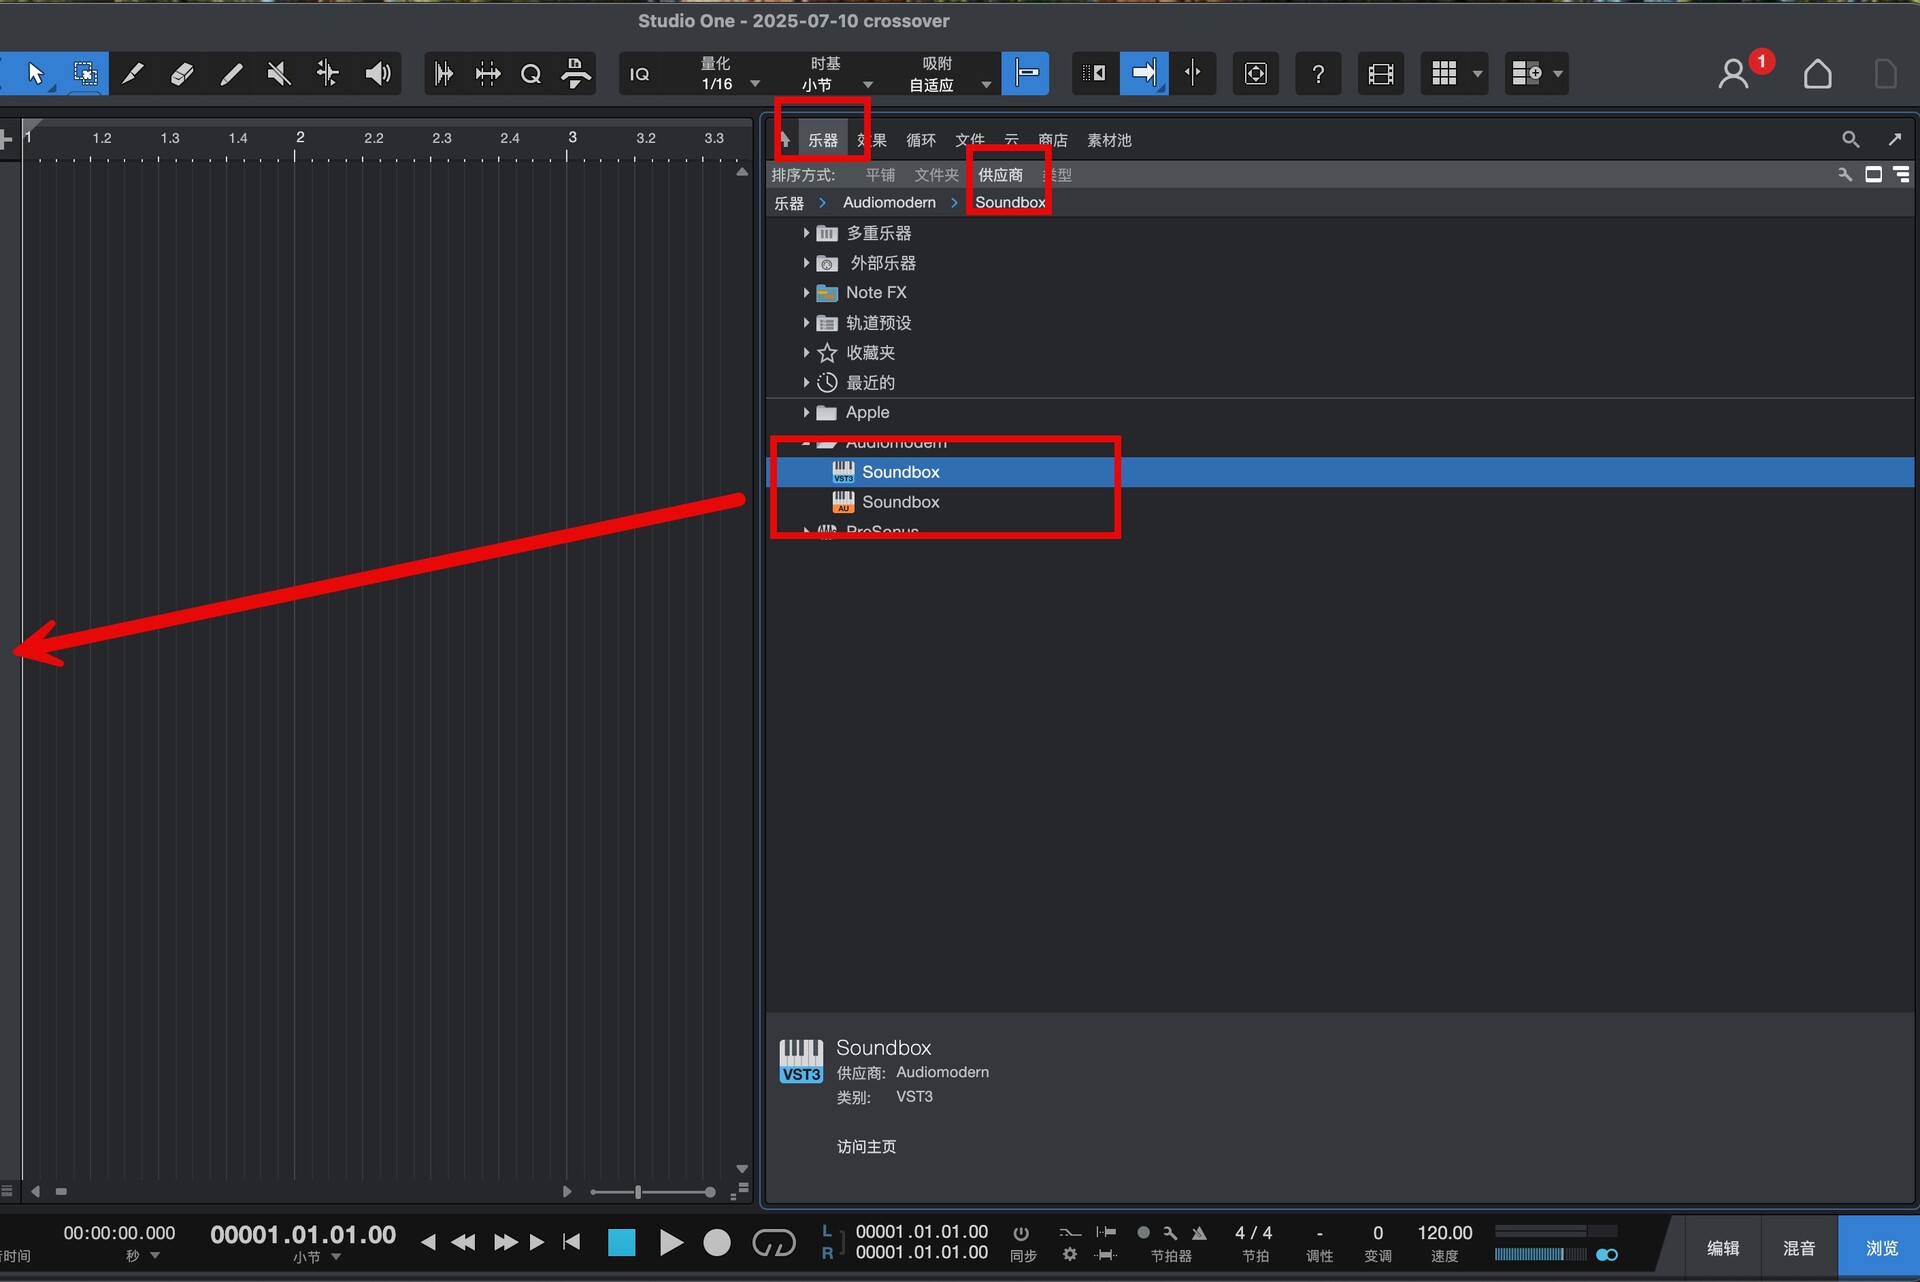Image resolution: width=1920 pixels, height=1282 pixels.
Task: Switch to the 文件 (Files) browser tab
Action: (x=969, y=140)
